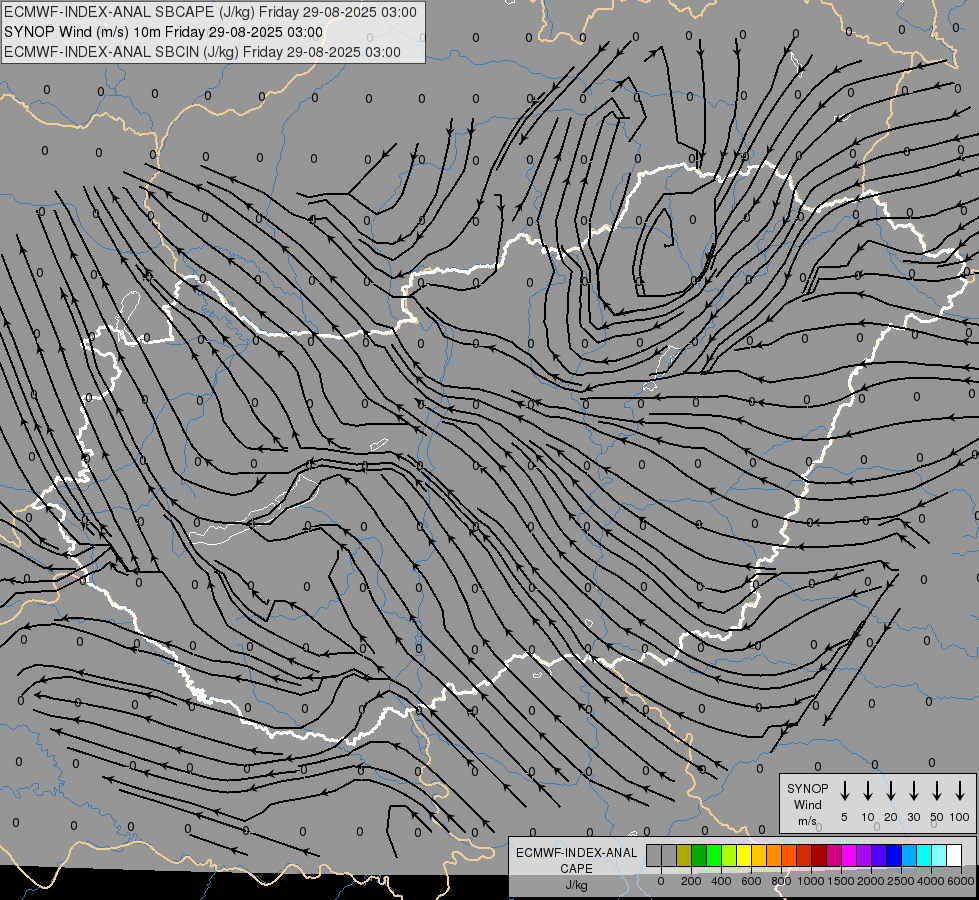Click the SBCIN title line
Viewport: 979px width, 900px height.
[202, 52]
